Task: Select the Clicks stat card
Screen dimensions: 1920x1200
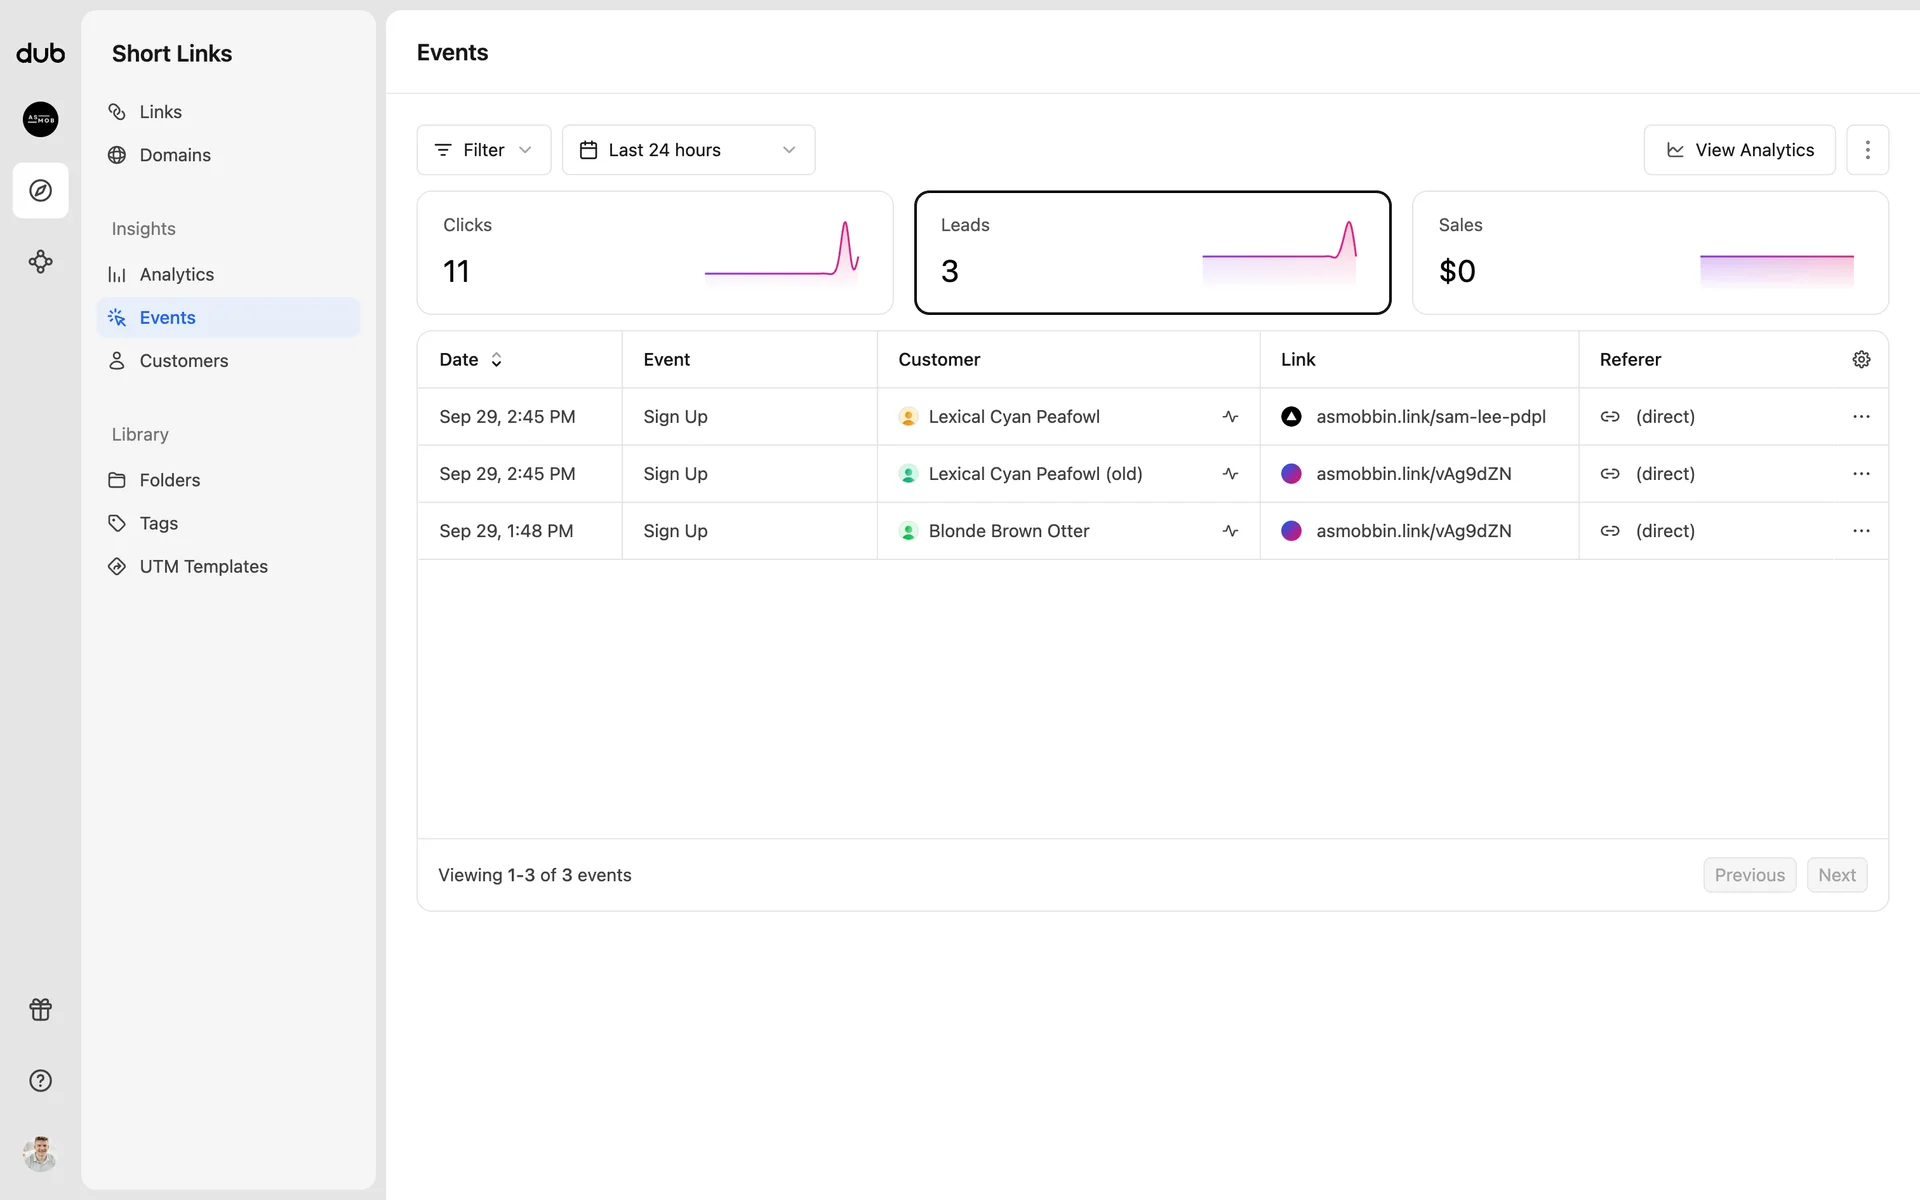Action: click(654, 253)
